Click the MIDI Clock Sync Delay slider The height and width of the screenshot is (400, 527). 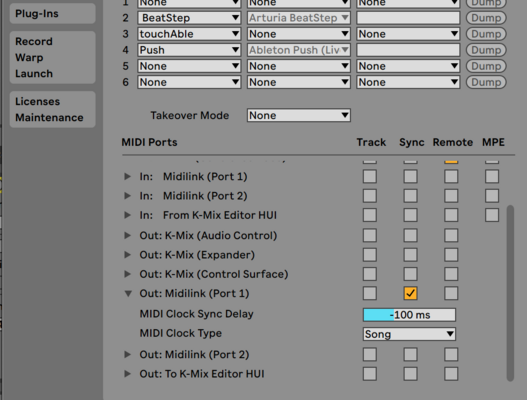409,315
